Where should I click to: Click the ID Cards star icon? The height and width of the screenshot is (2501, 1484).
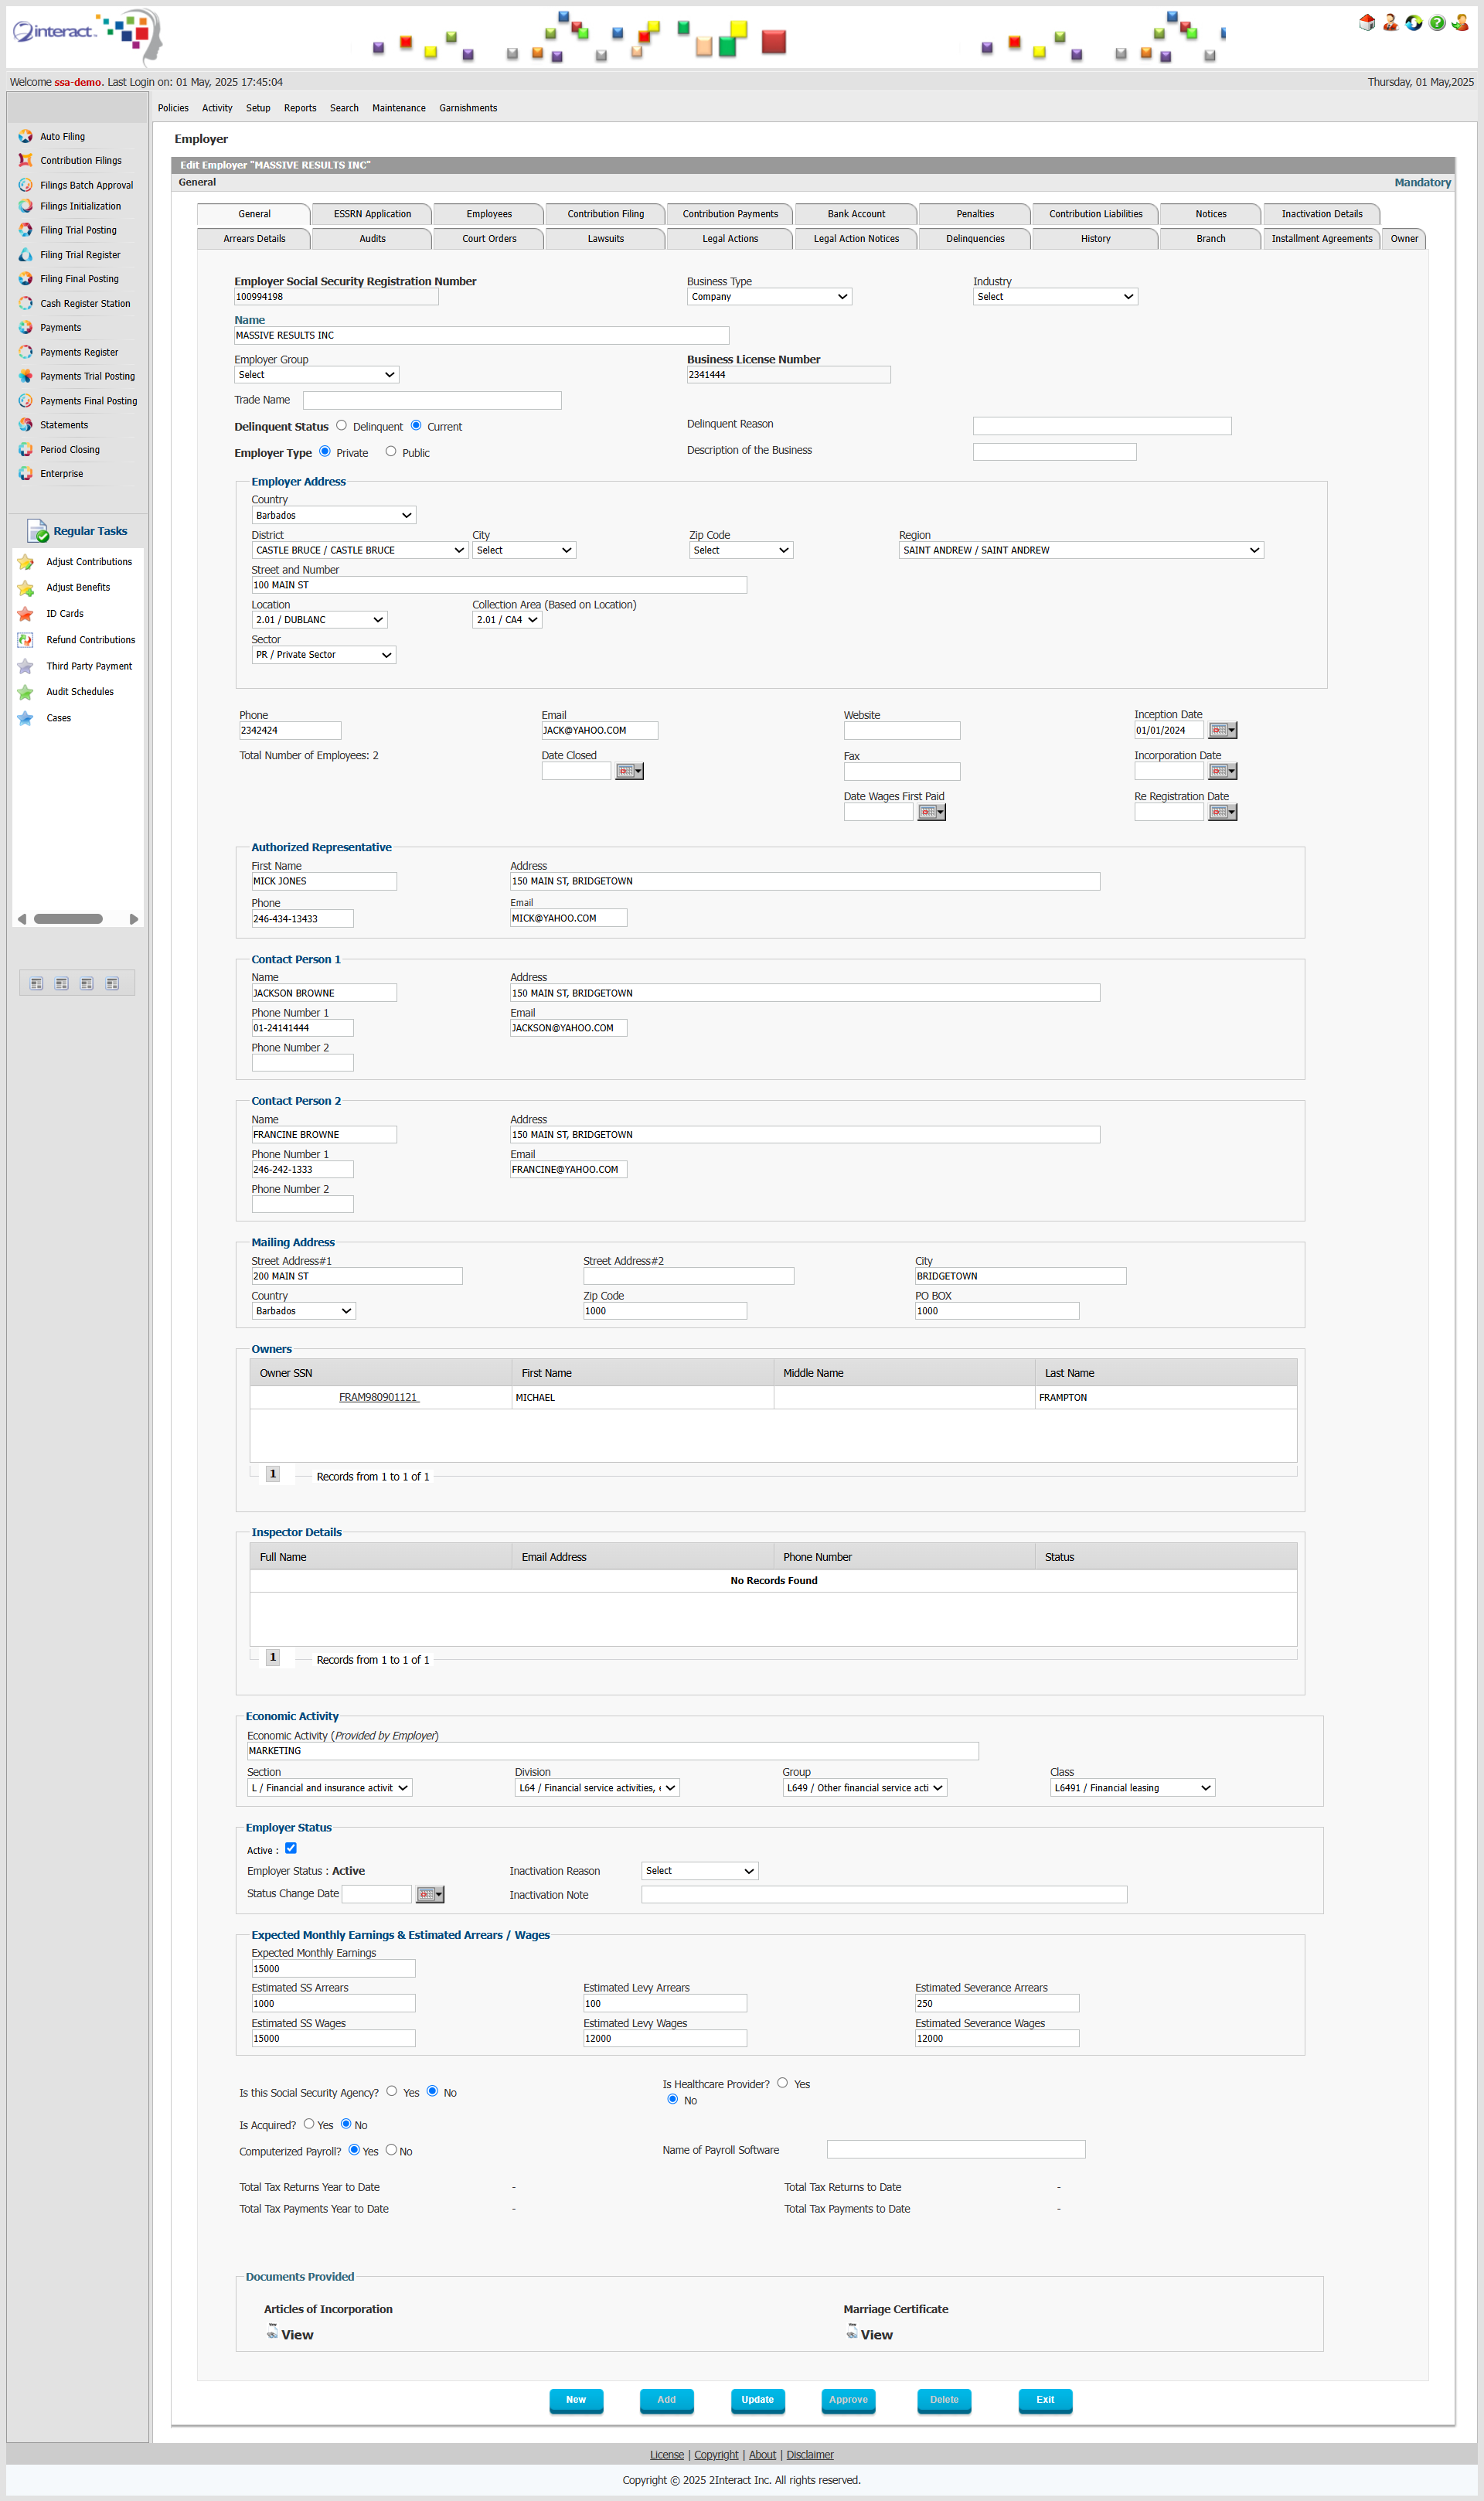(25, 613)
